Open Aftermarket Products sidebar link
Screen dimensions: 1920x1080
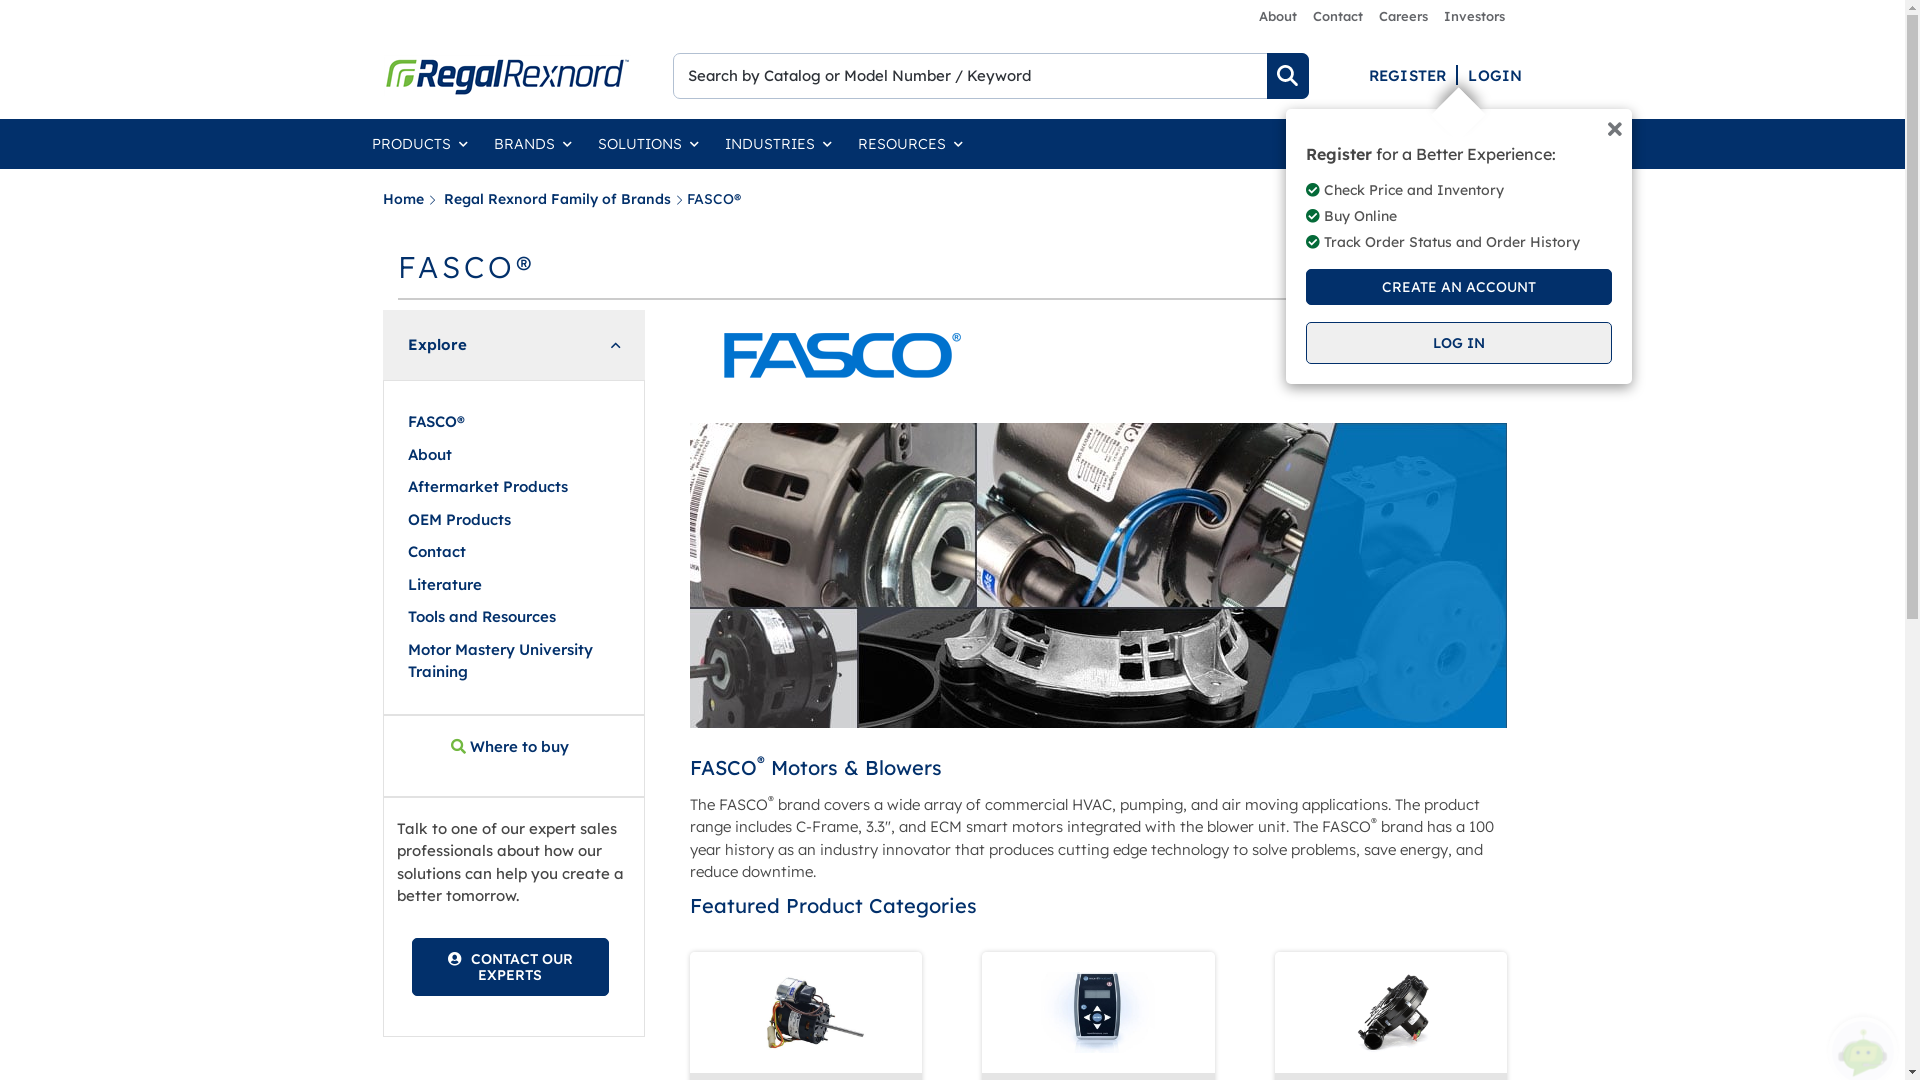click(x=488, y=487)
